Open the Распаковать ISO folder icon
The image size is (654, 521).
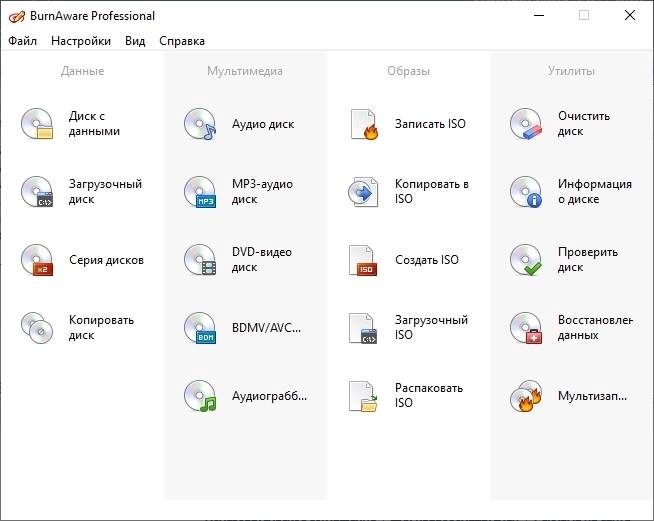(x=363, y=395)
